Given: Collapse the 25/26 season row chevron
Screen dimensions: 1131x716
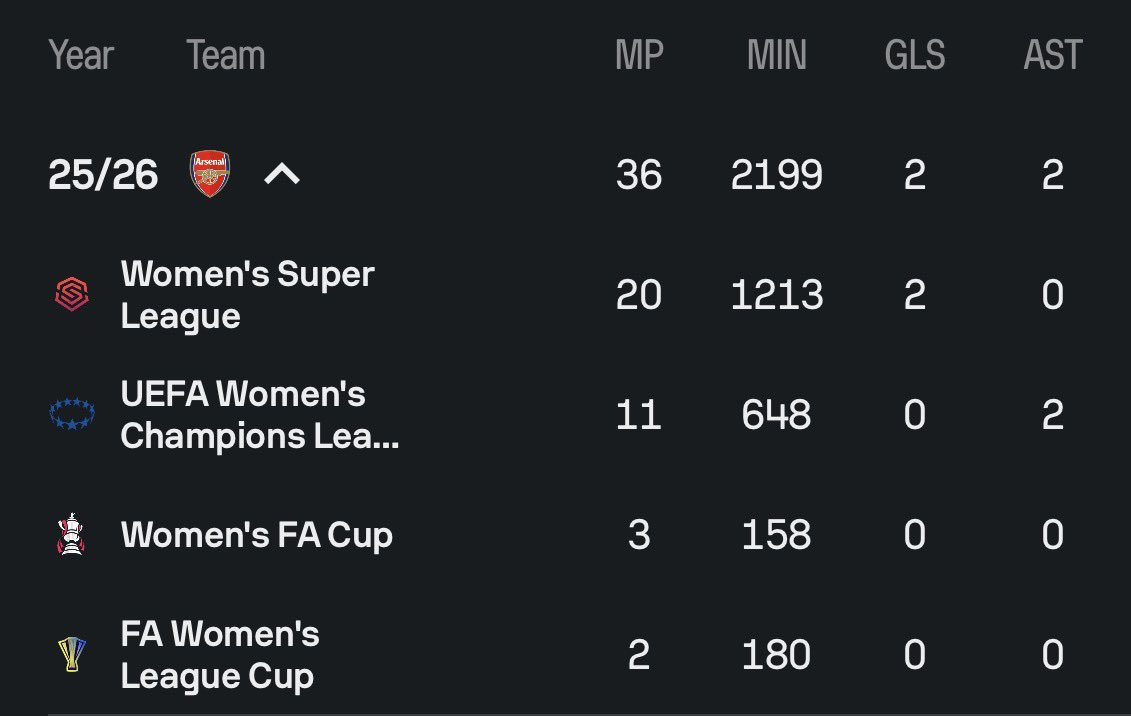Looking at the screenshot, I should point(282,174).
